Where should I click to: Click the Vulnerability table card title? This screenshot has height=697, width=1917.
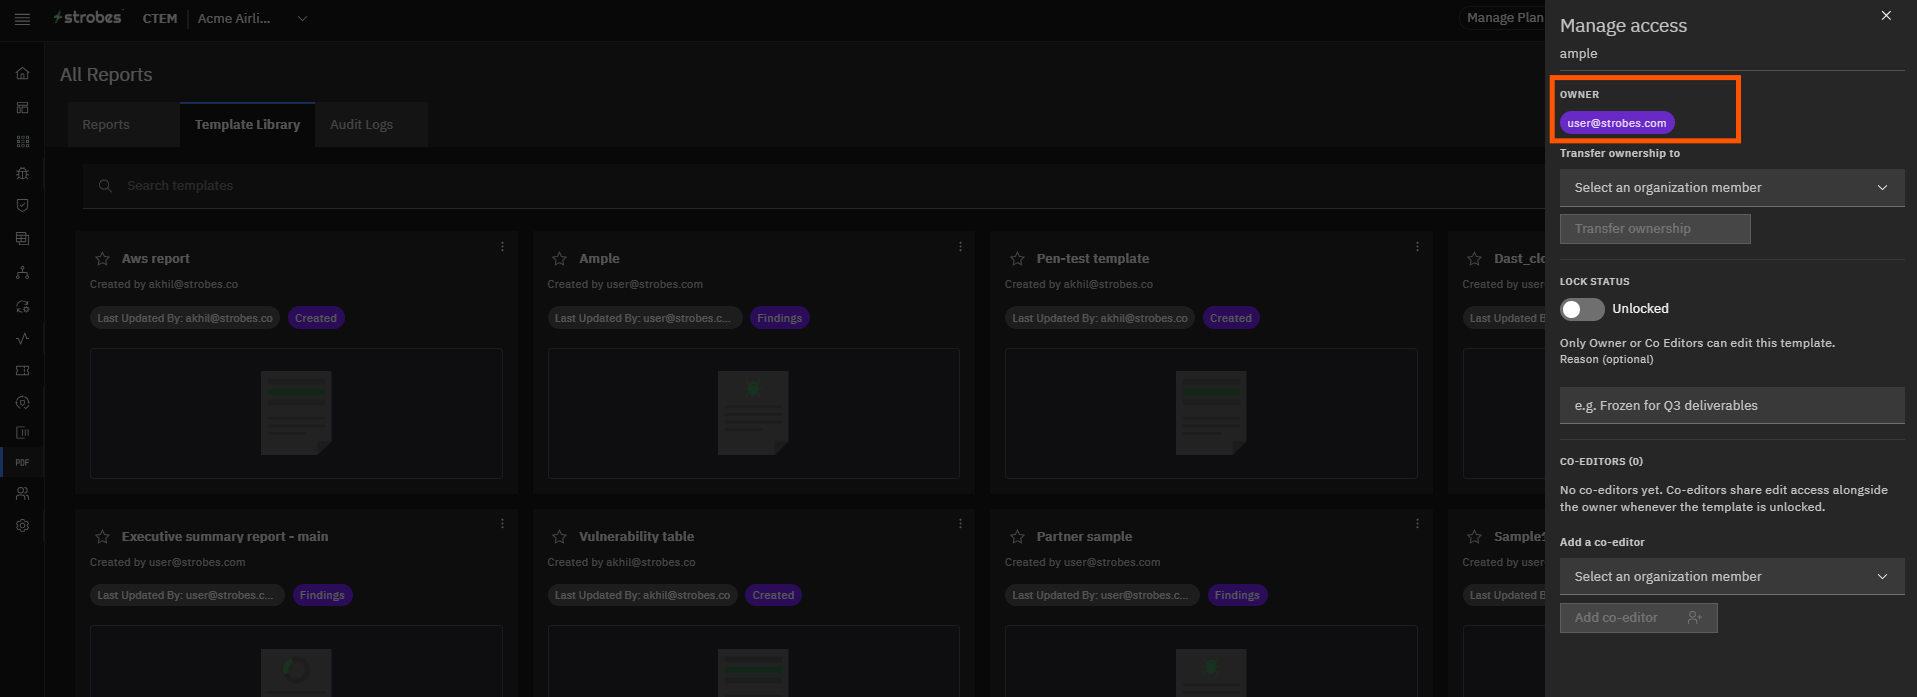click(636, 536)
